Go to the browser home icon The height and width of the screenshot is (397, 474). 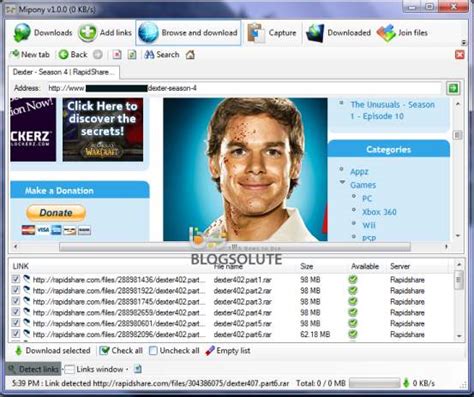point(190,55)
